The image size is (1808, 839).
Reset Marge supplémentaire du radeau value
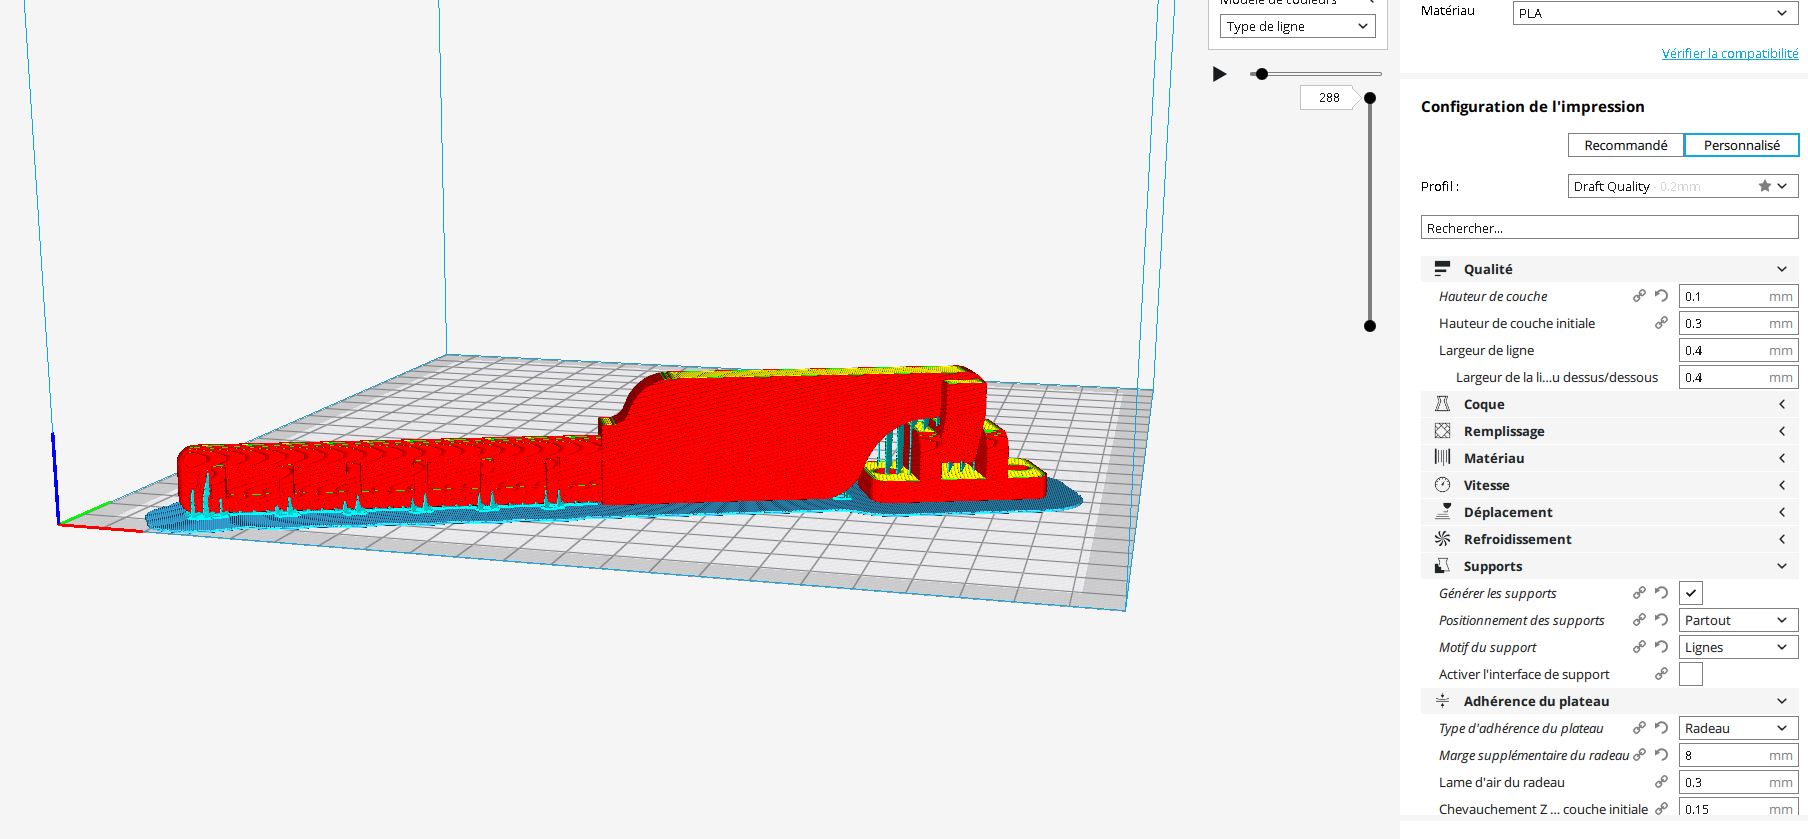pyautogui.click(x=1661, y=755)
